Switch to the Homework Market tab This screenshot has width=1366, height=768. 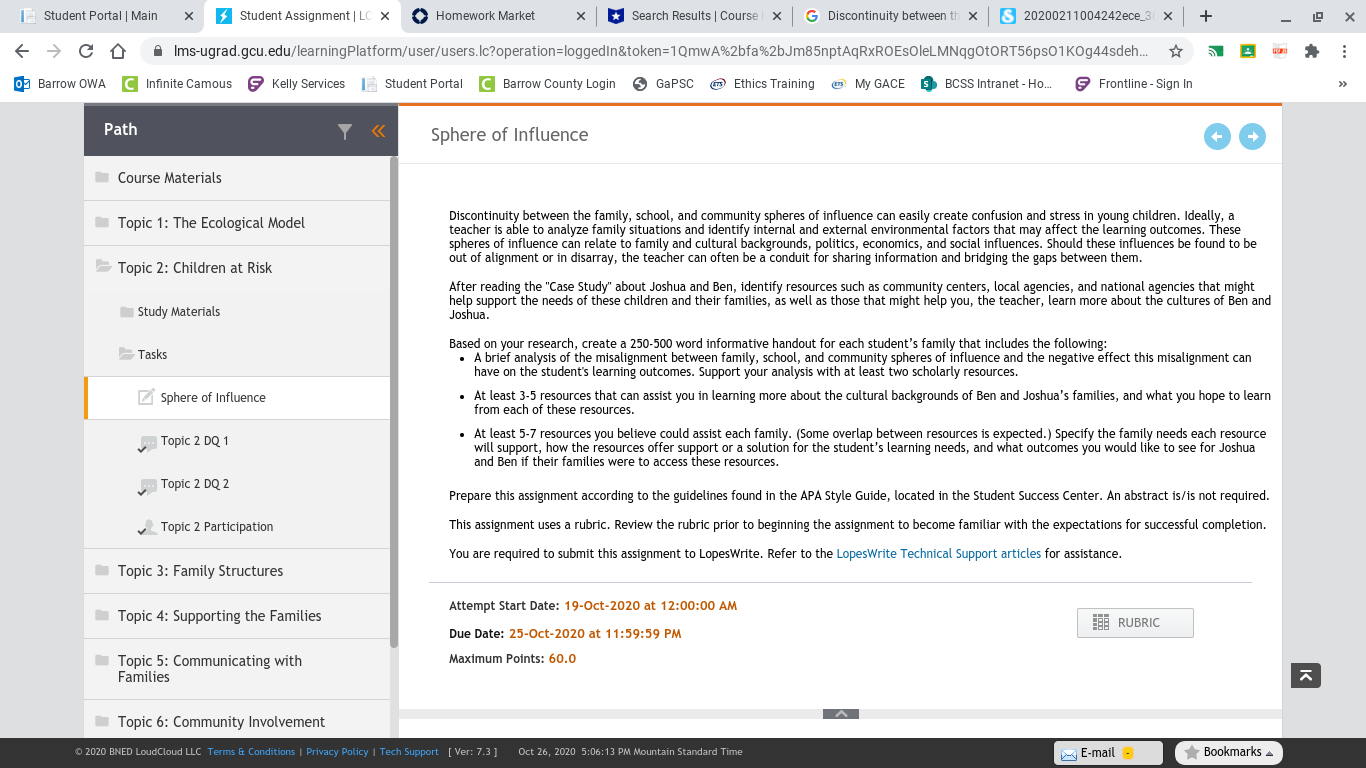(x=497, y=16)
